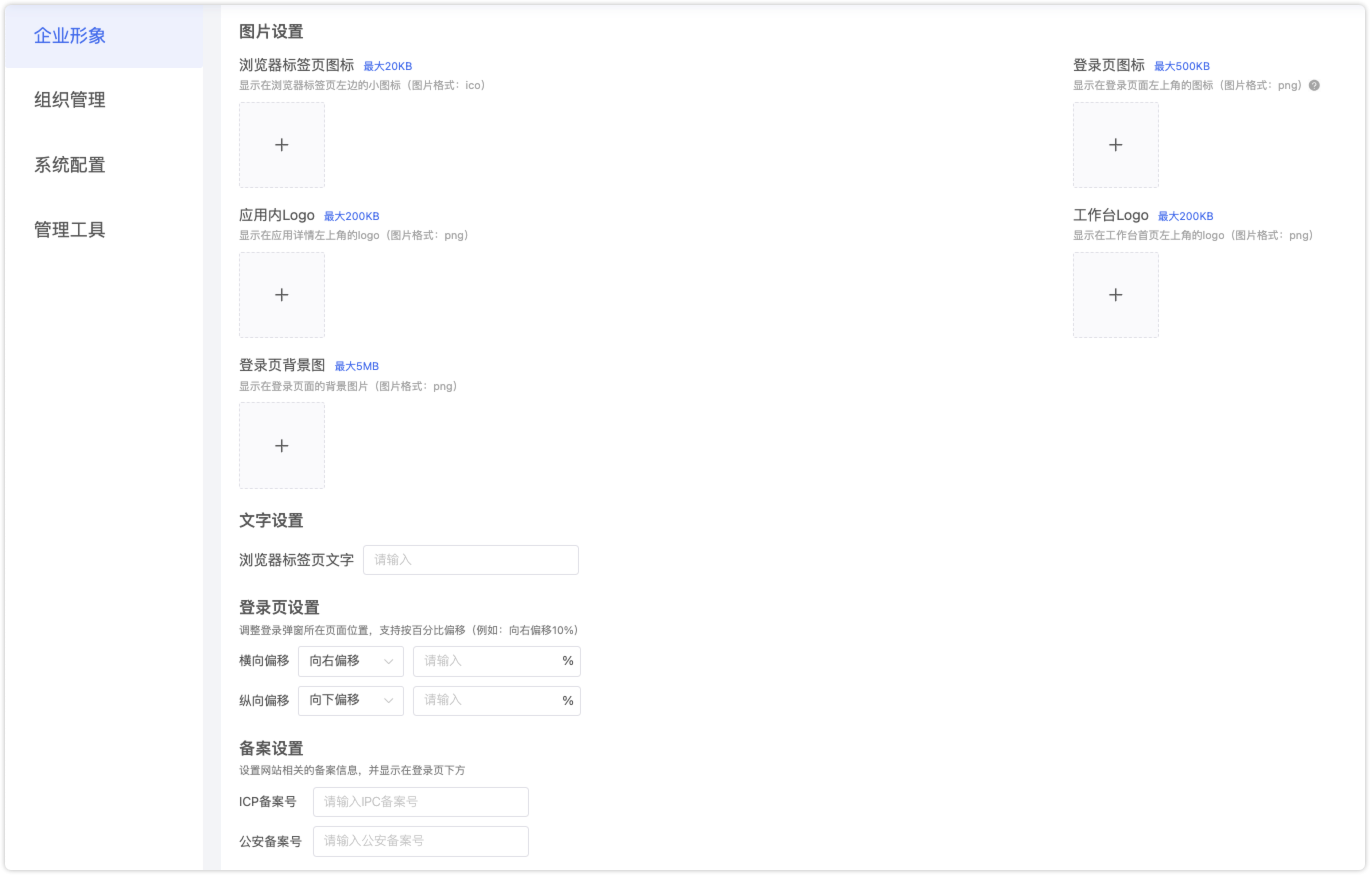Expand the 纵向偏移 向下偏移 dropdown
Image resolution: width=1370 pixels, height=875 pixels.
click(350, 700)
